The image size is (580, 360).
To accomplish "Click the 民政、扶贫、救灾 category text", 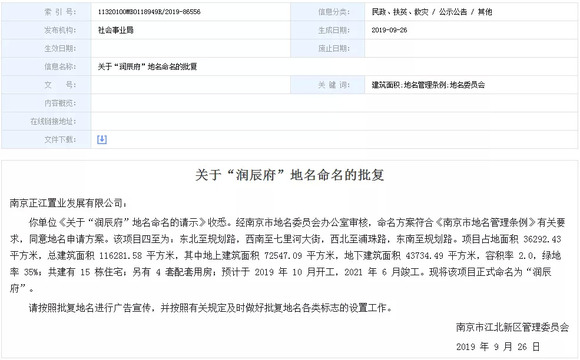I will click(x=400, y=12).
